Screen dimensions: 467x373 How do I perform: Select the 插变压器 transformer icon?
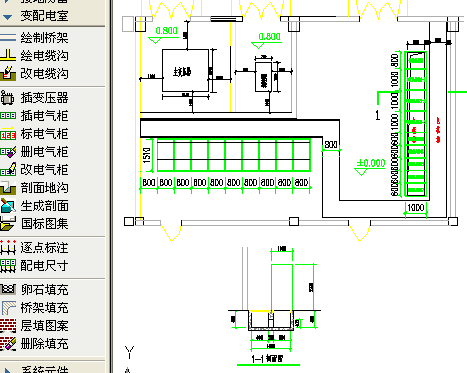(8, 98)
